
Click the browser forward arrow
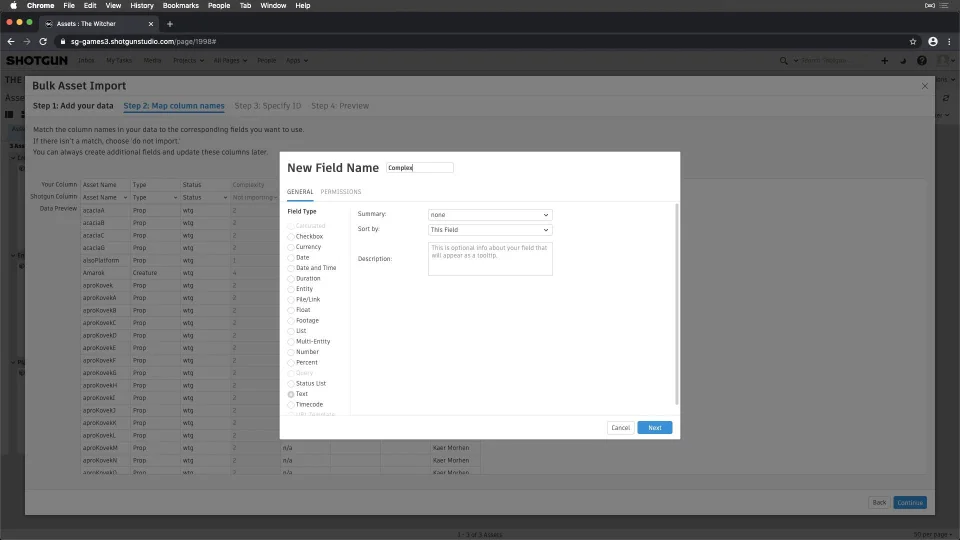pos(26,42)
